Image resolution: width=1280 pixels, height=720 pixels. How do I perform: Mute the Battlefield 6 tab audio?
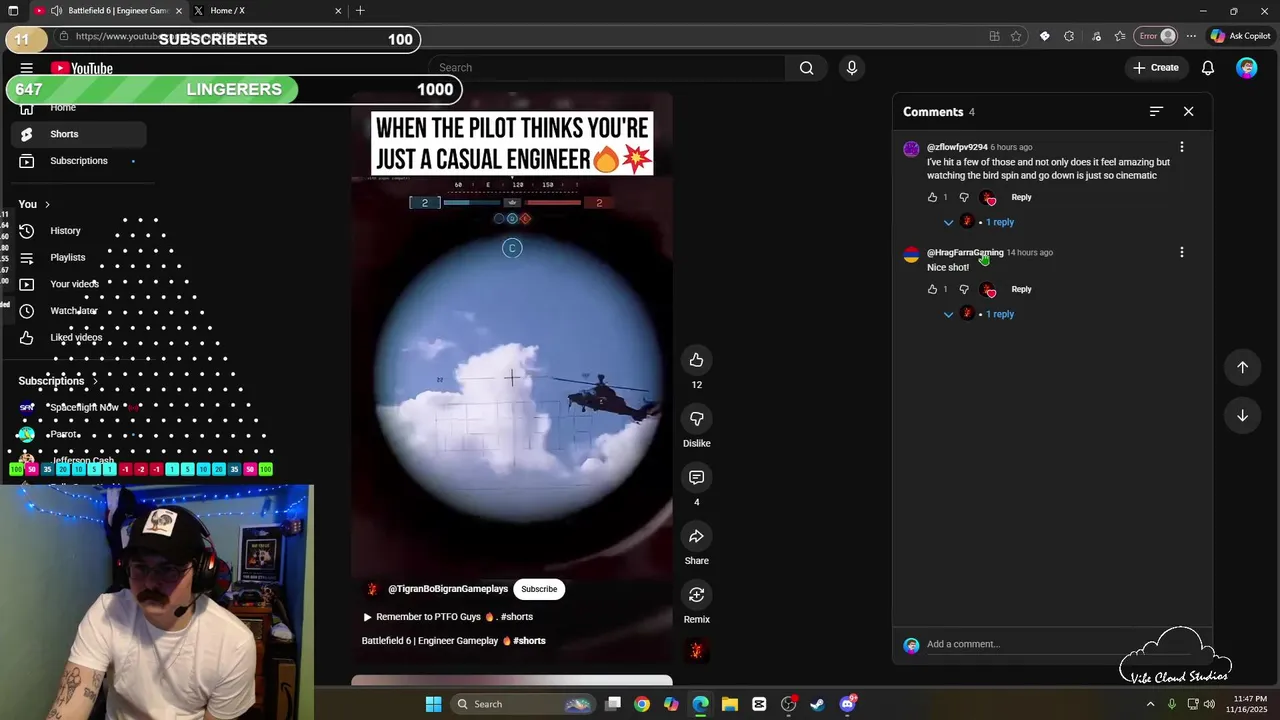tap(56, 11)
